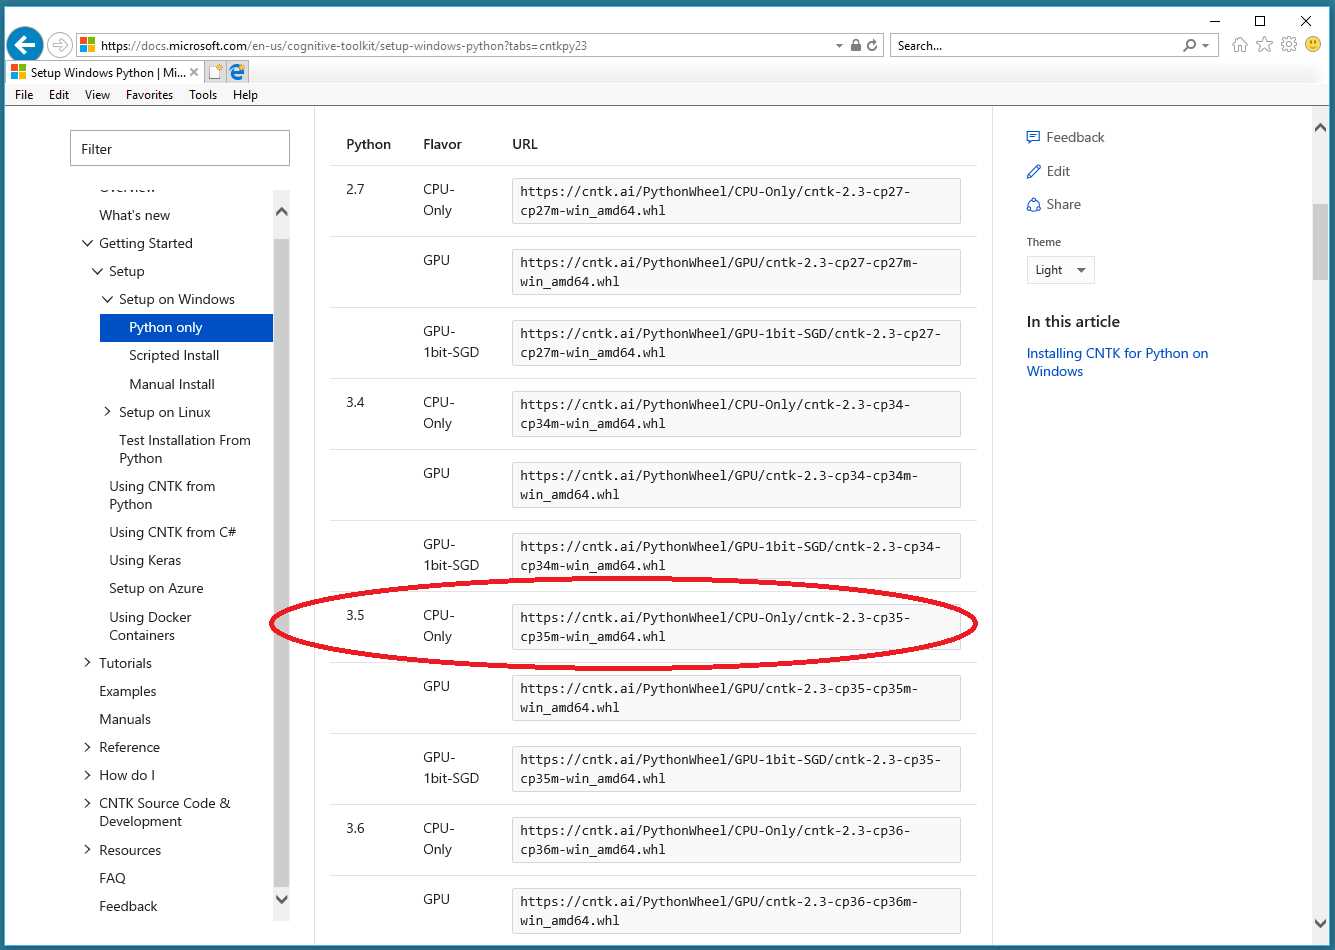Close the Setup Windows Python tab
Viewport: 1335px width, 950px height.
(x=194, y=73)
